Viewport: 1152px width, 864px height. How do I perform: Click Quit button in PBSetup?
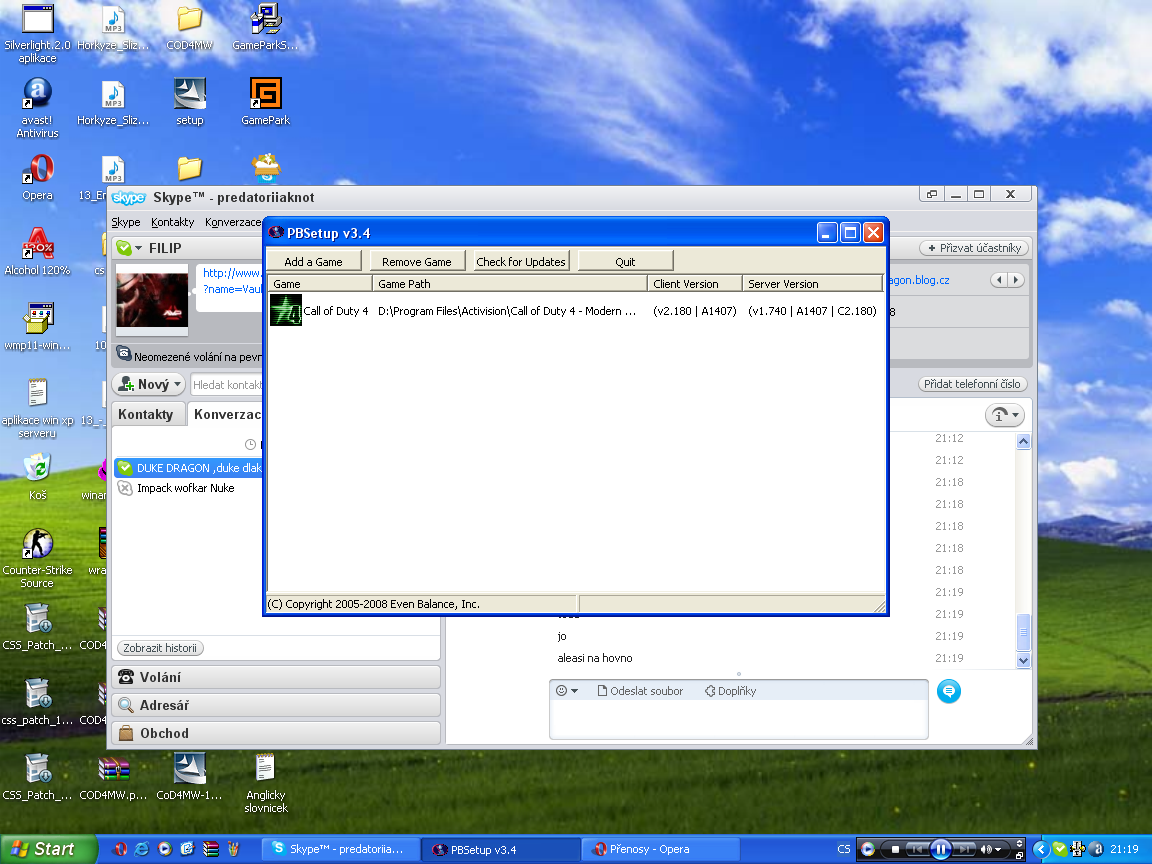(x=625, y=262)
